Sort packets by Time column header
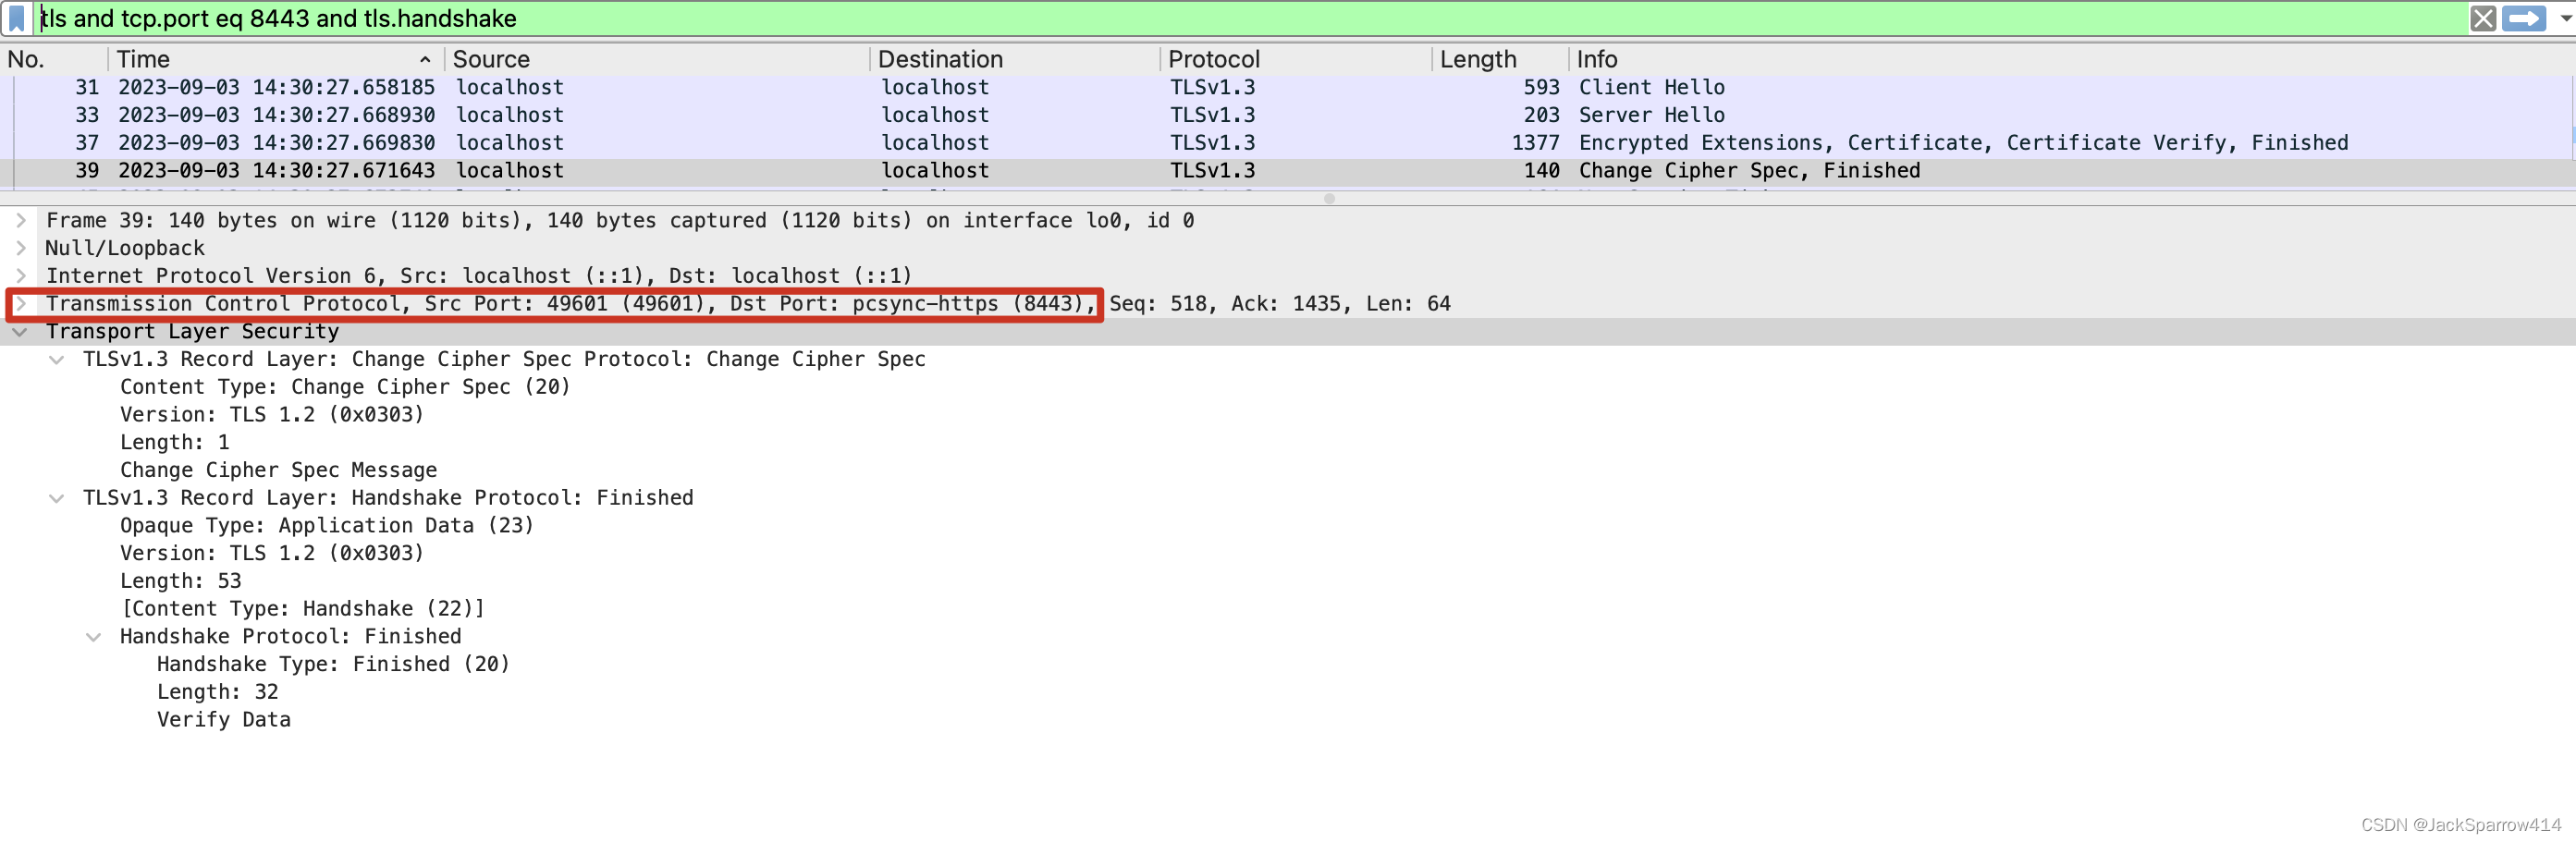 pyautogui.click(x=275, y=59)
